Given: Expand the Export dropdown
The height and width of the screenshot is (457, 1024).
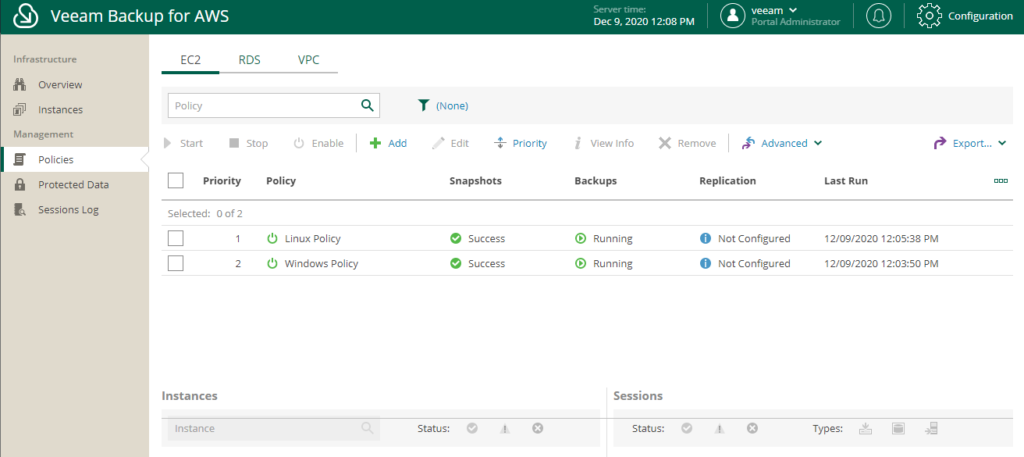Looking at the screenshot, I should [x=970, y=143].
